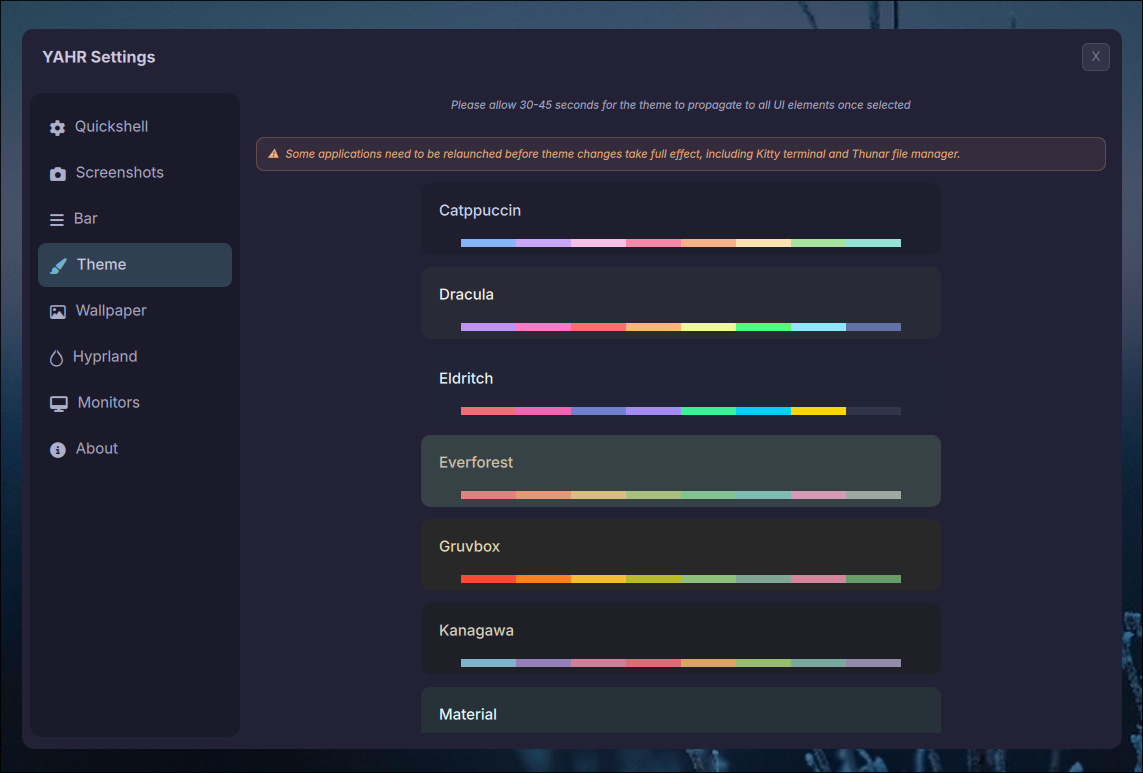
Task: Choose the Kanagawa theme card
Action: click(680, 639)
